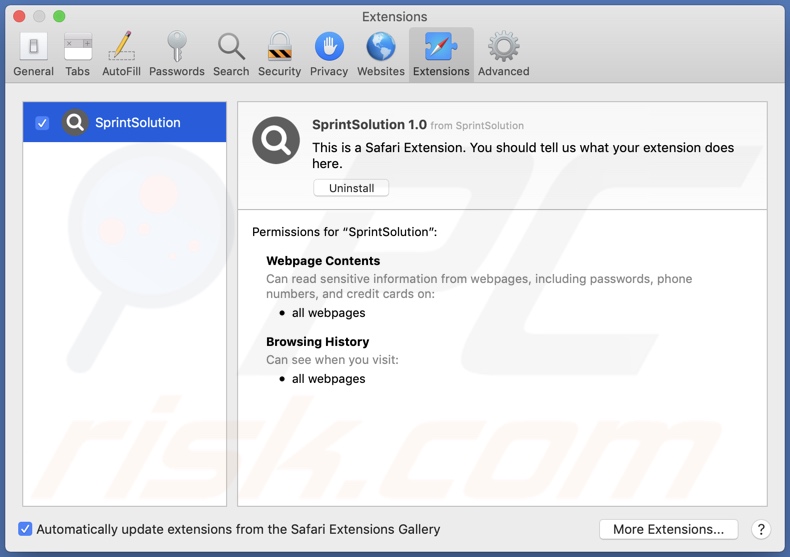Close the Extensions preferences window
This screenshot has height=557, width=790.
(x=19, y=17)
